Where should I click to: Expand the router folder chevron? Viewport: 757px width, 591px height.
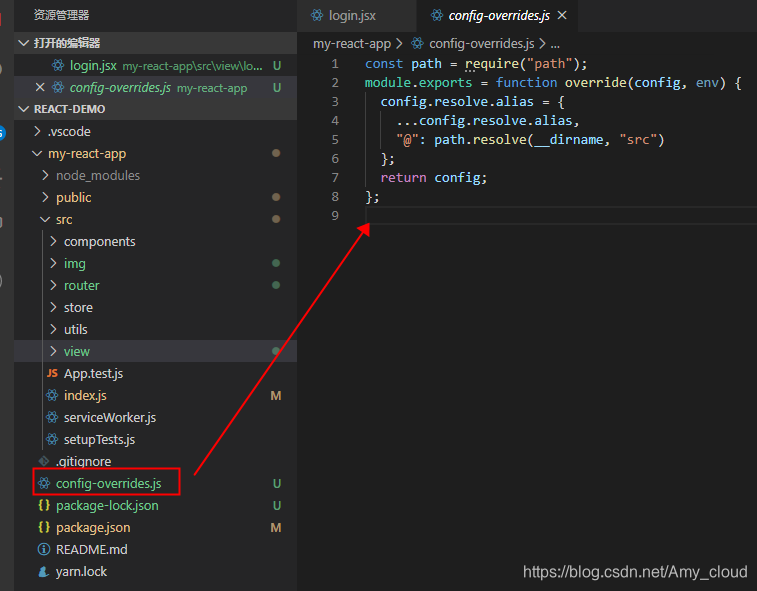tap(54, 285)
